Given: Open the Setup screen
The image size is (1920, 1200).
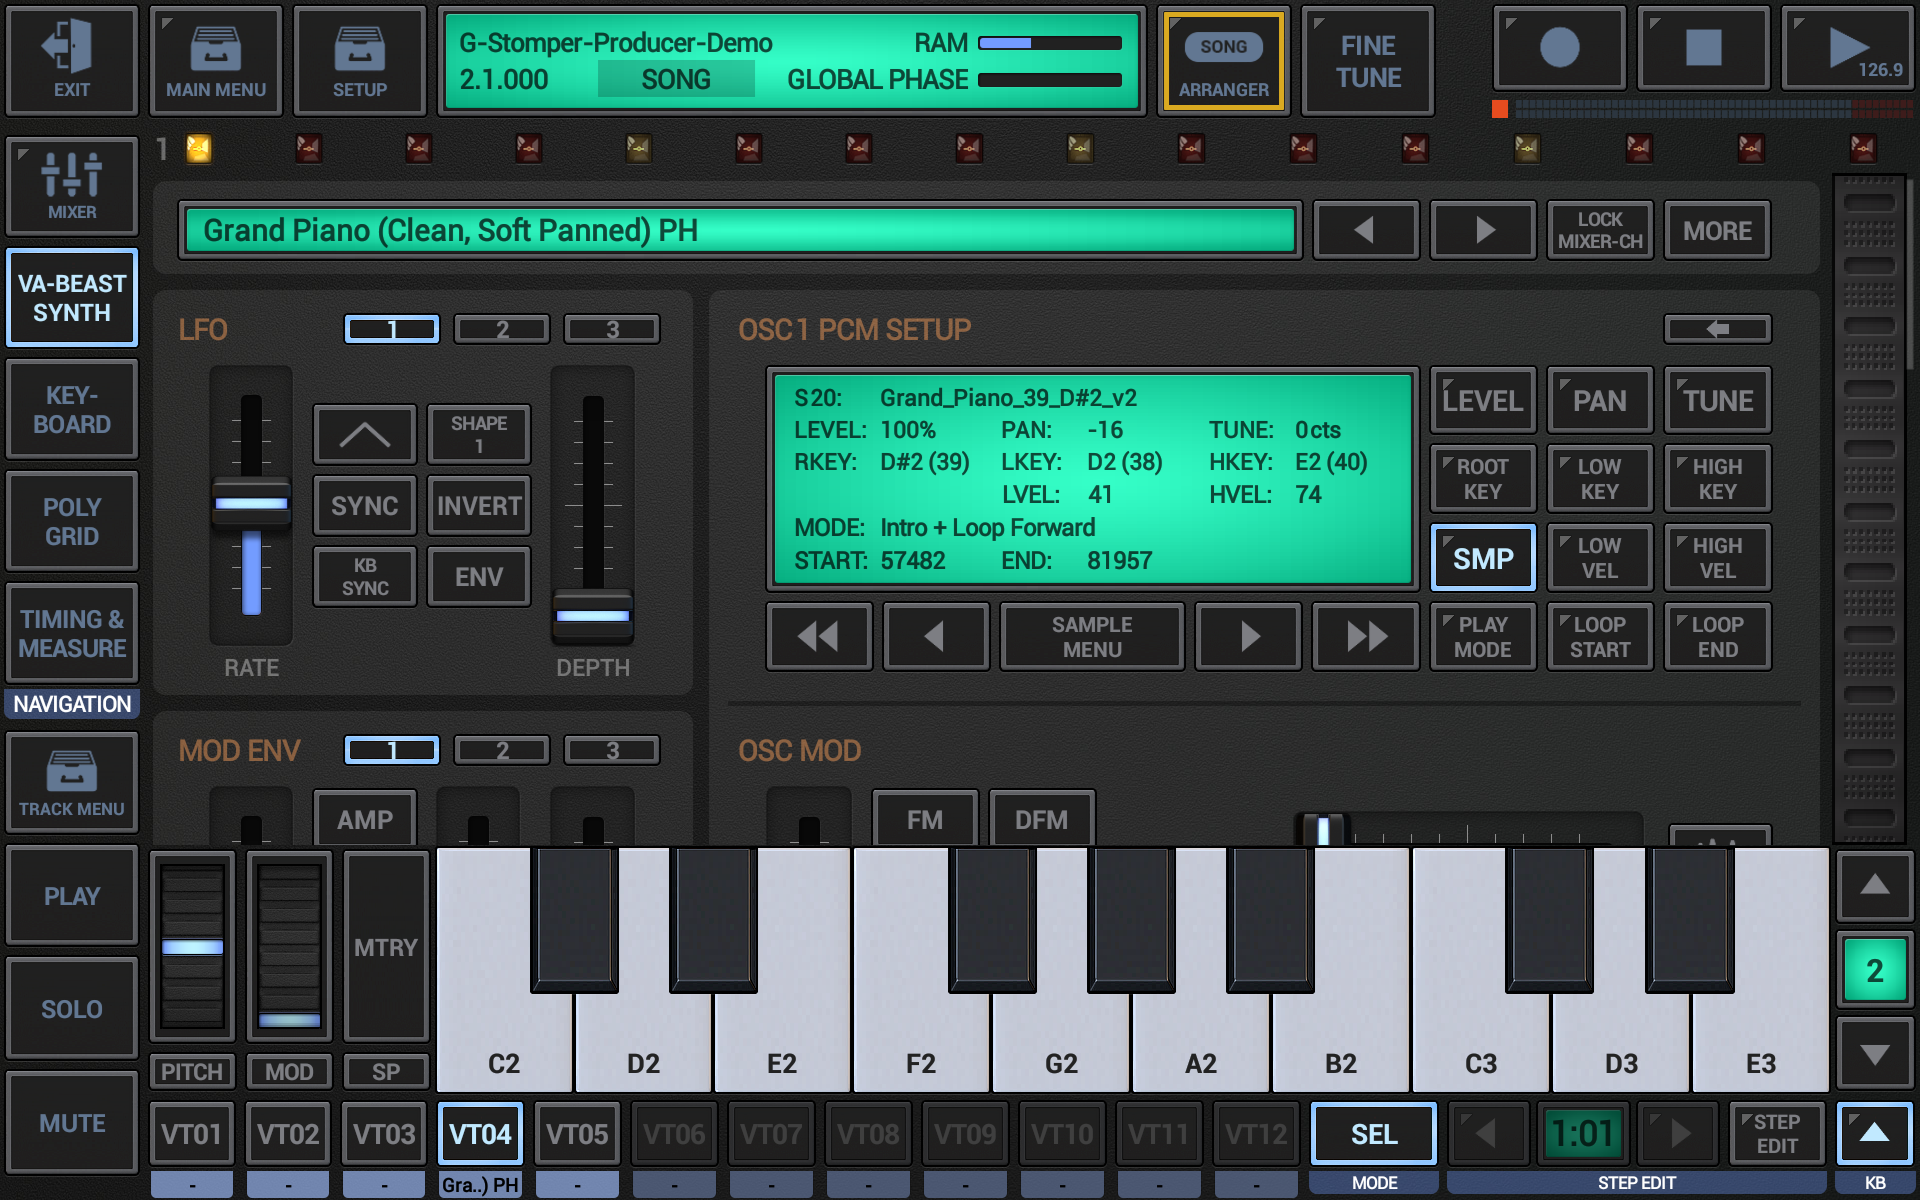Looking at the screenshot, I should click(x=359, y=60).
